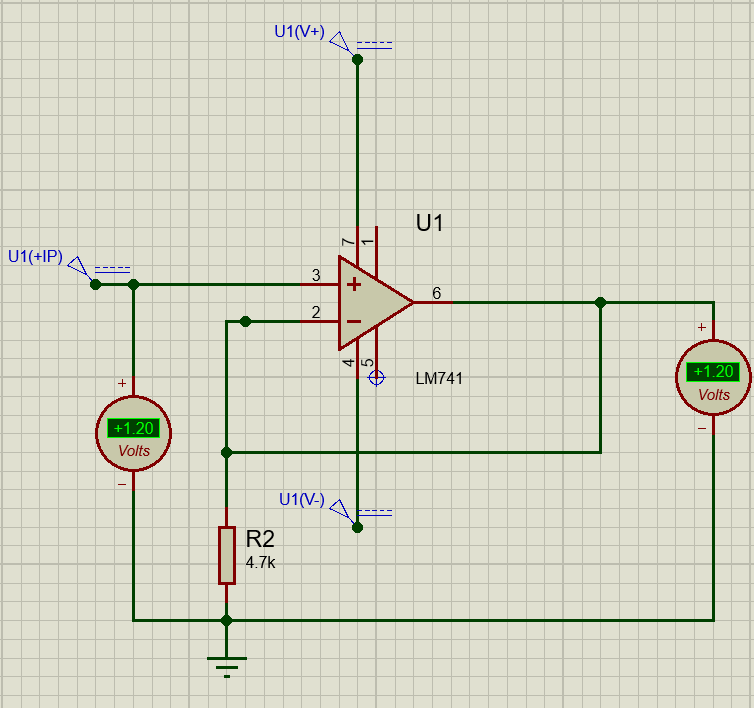The width and height of the screenshot is (754, 708).
Task: Select the LM741 op-amp triangle symbol
Action: (x=375, y=303)
